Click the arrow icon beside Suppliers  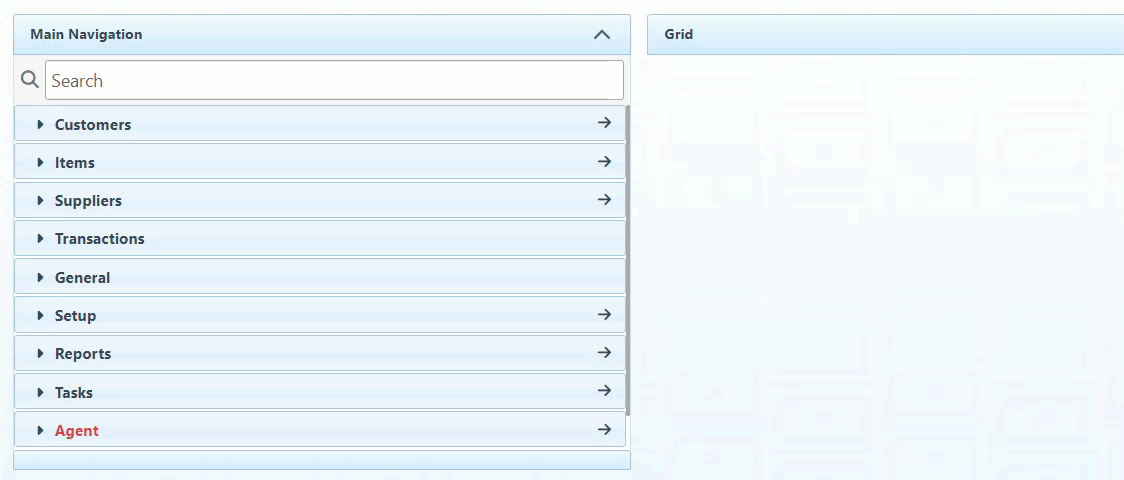604,199
